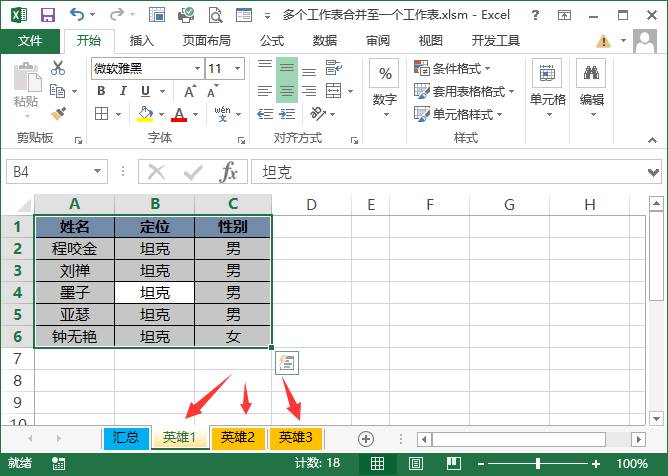Add a new sheet with plus button
Screen dimensions: 668x476
[x=366, y=438]
